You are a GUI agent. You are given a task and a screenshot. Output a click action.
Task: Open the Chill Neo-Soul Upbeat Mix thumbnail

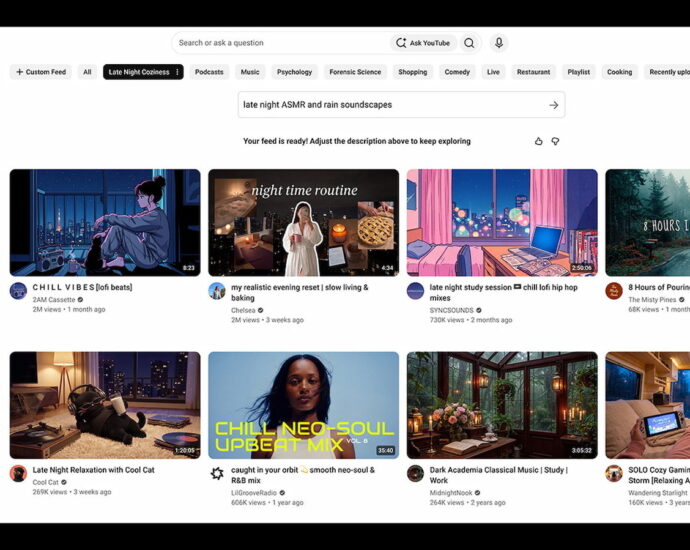pyautogui.click(x=304, y=405)
